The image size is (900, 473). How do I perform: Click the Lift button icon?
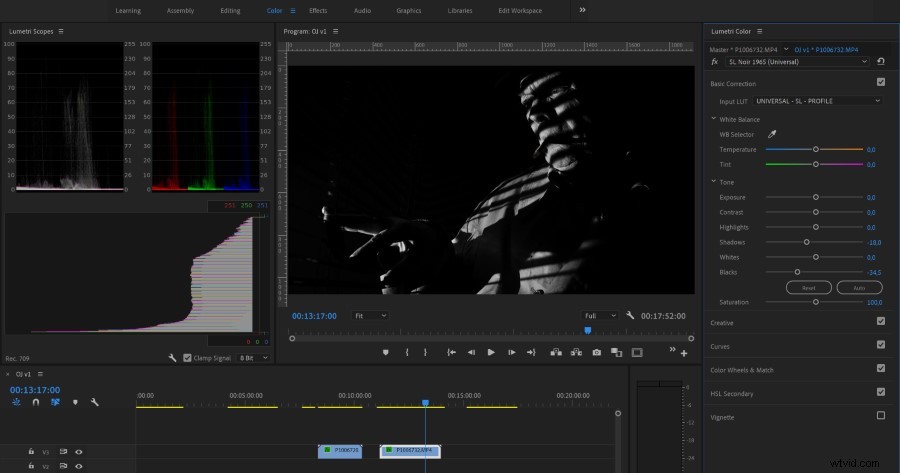[x=556, y=352]
